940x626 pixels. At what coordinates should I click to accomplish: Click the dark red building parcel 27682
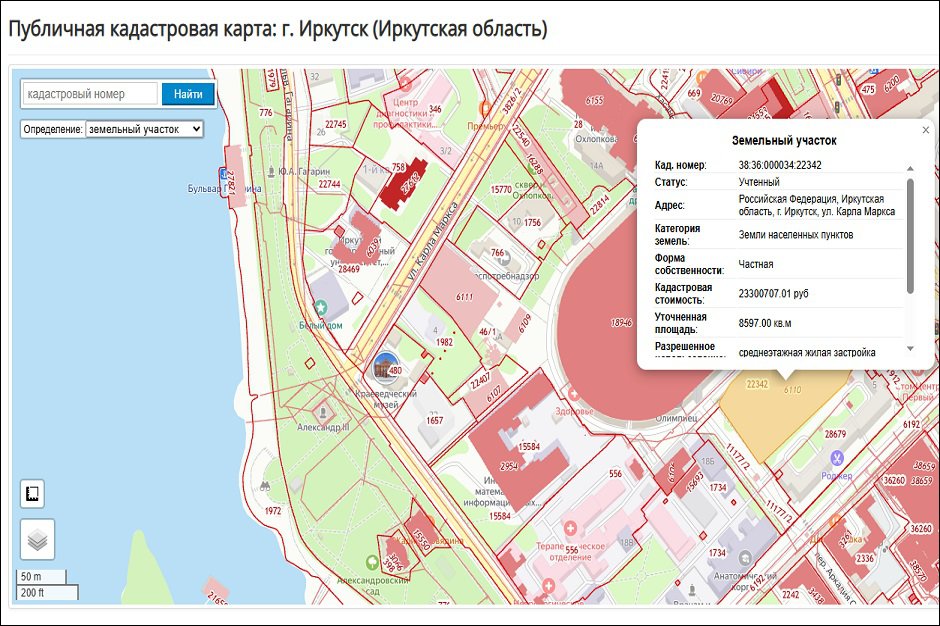tap(404, 183)
